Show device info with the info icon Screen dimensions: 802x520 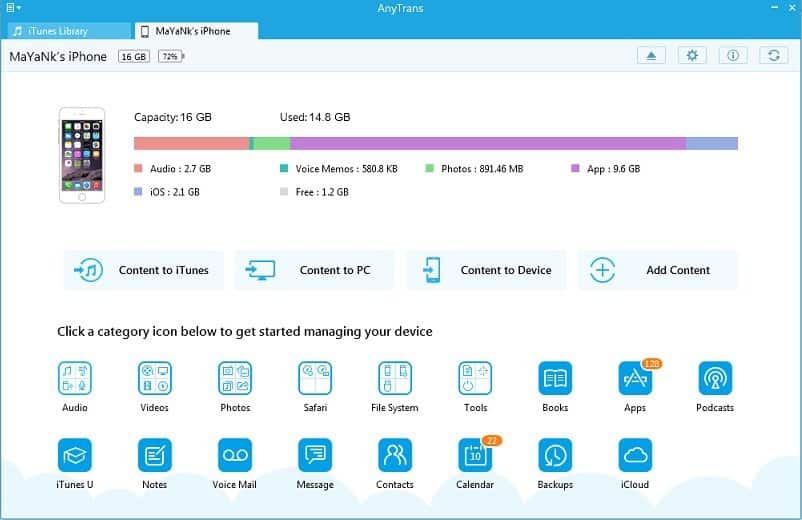tap(733, 55)
